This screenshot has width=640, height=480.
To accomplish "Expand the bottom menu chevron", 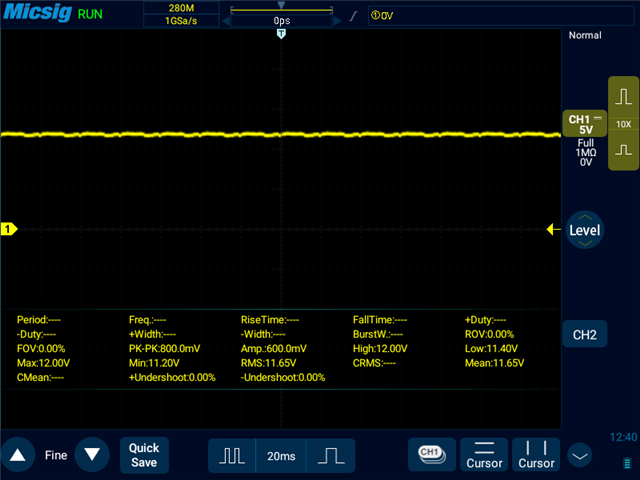I will pos(580,456).
